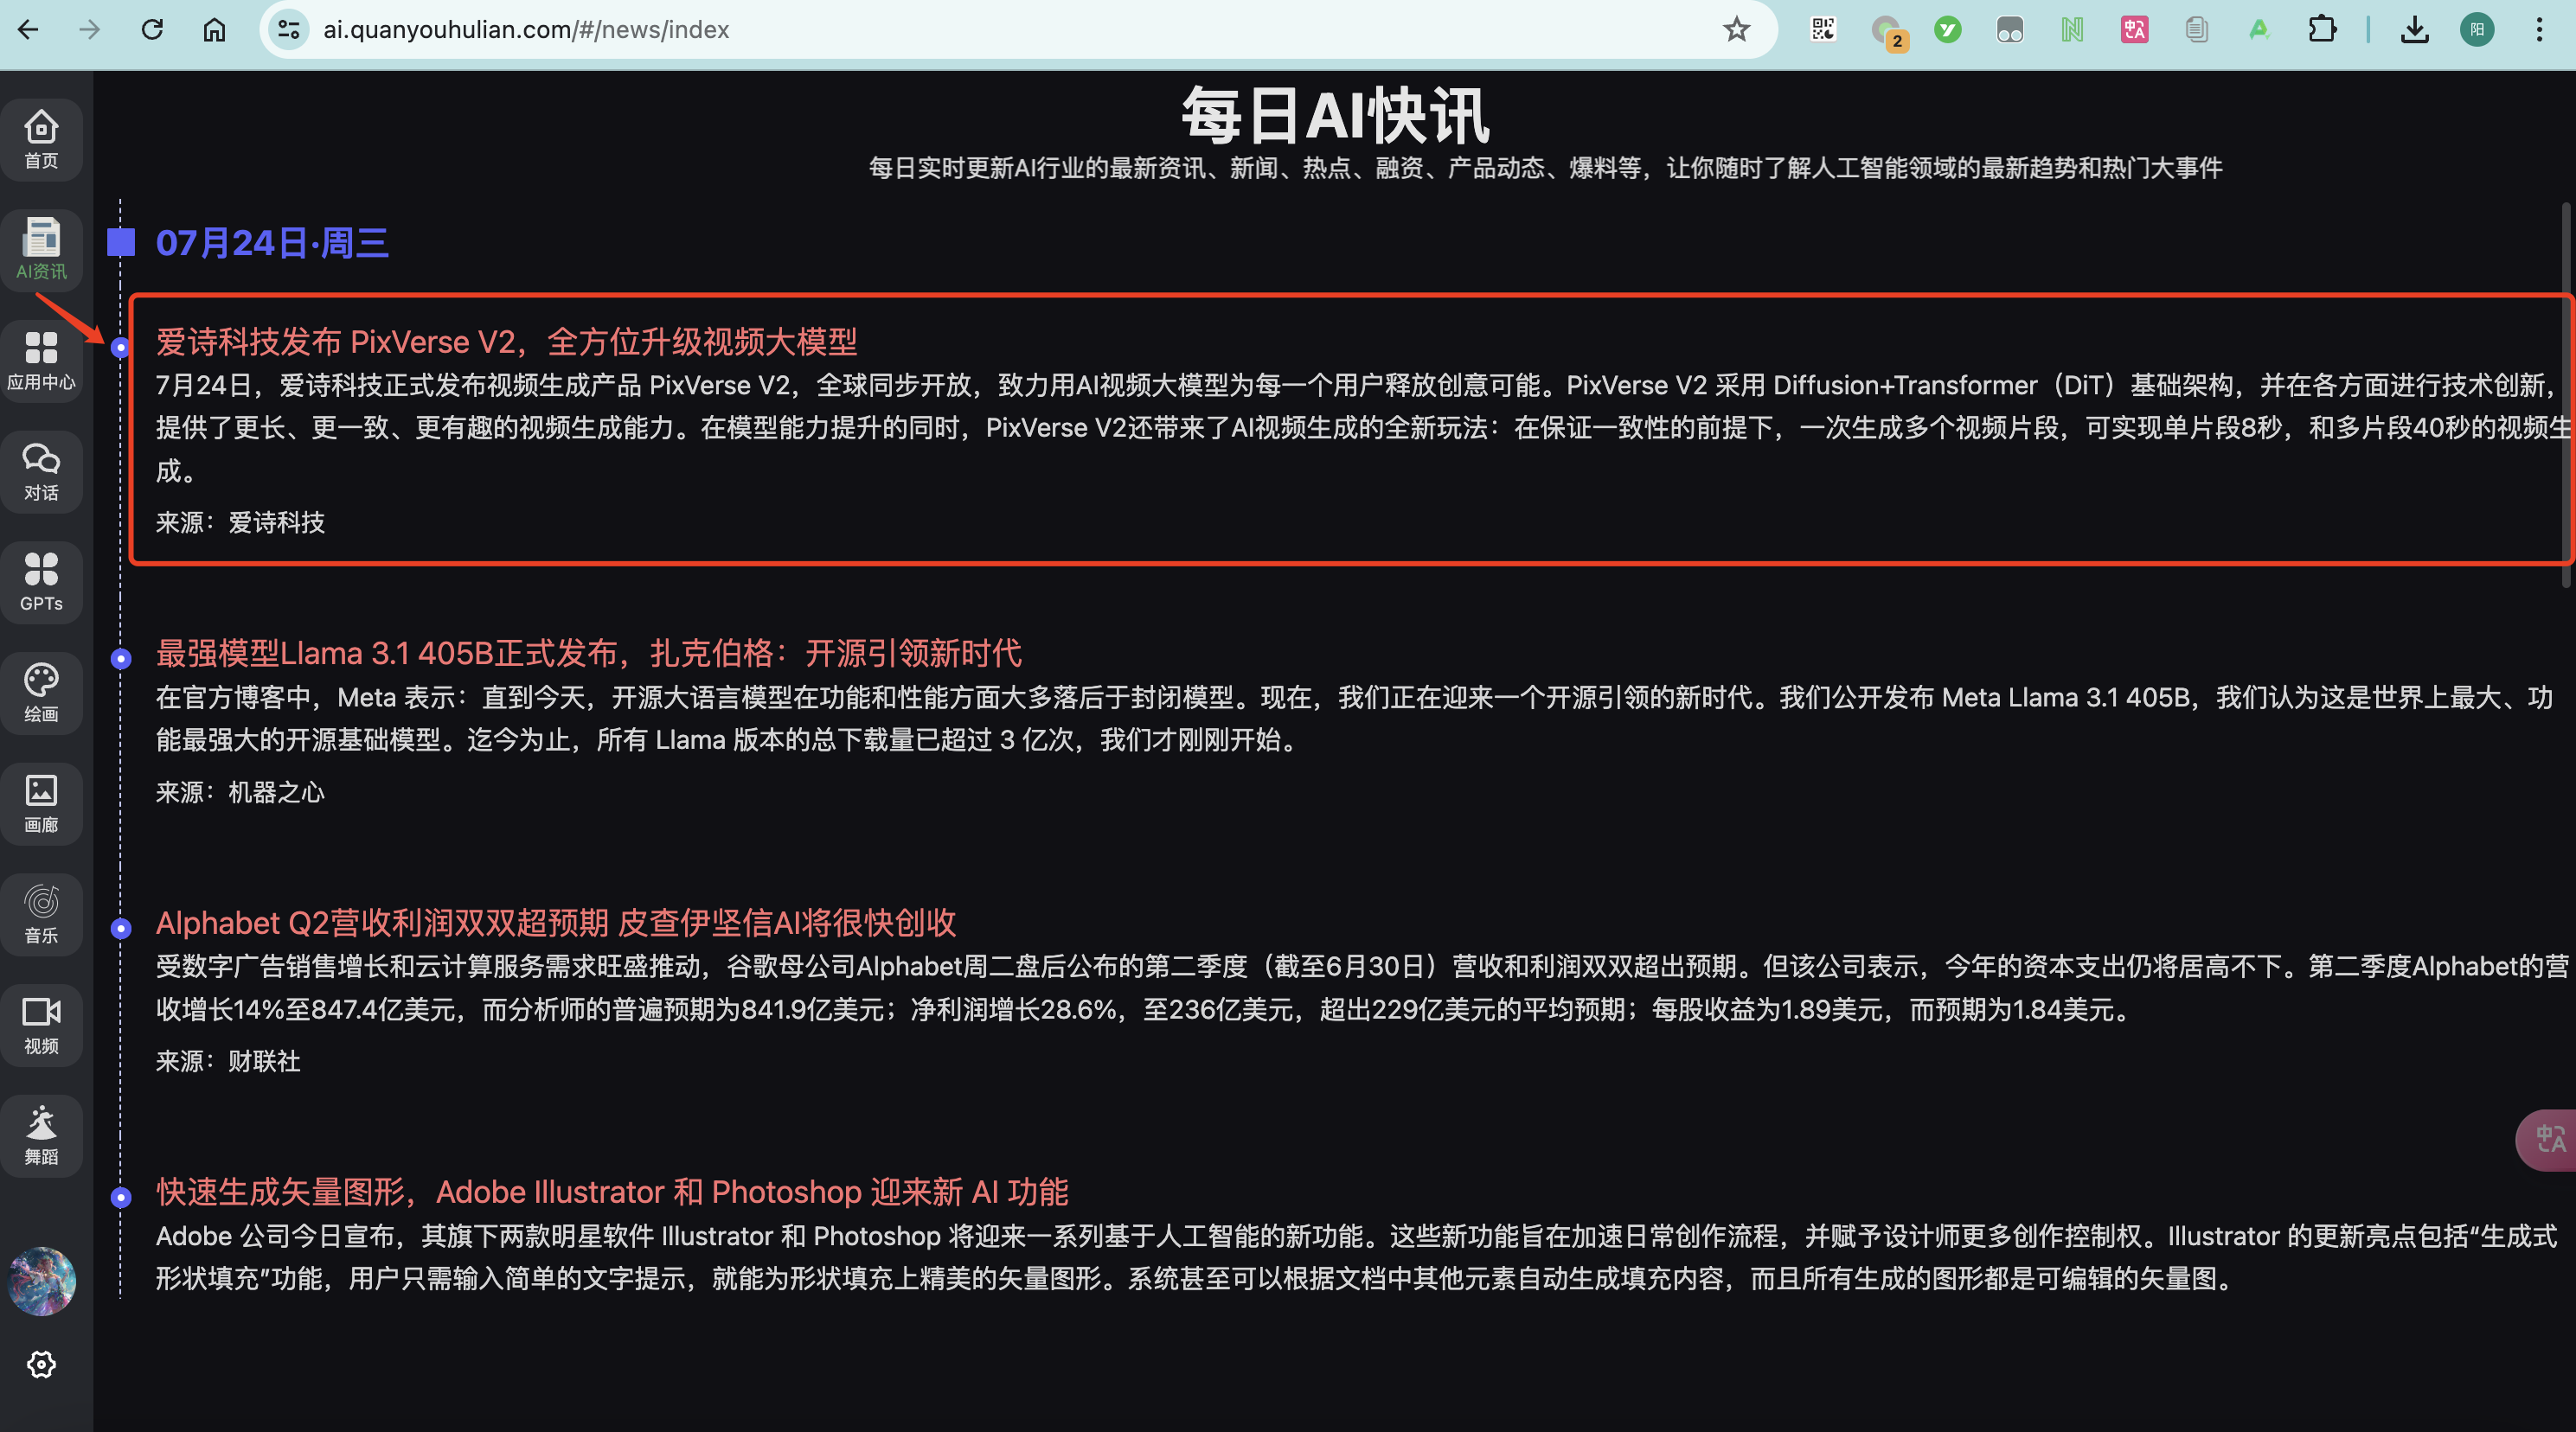This screenshot has width=2576, height=1432.
Task: Open the green checkmark extension
Action: click(x=1947, y=29)
